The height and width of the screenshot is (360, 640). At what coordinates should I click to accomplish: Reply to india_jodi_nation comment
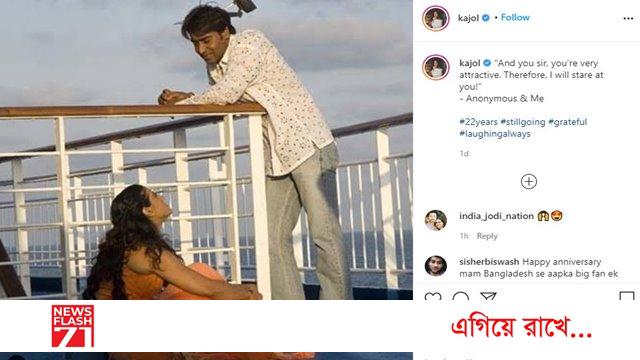487,236
